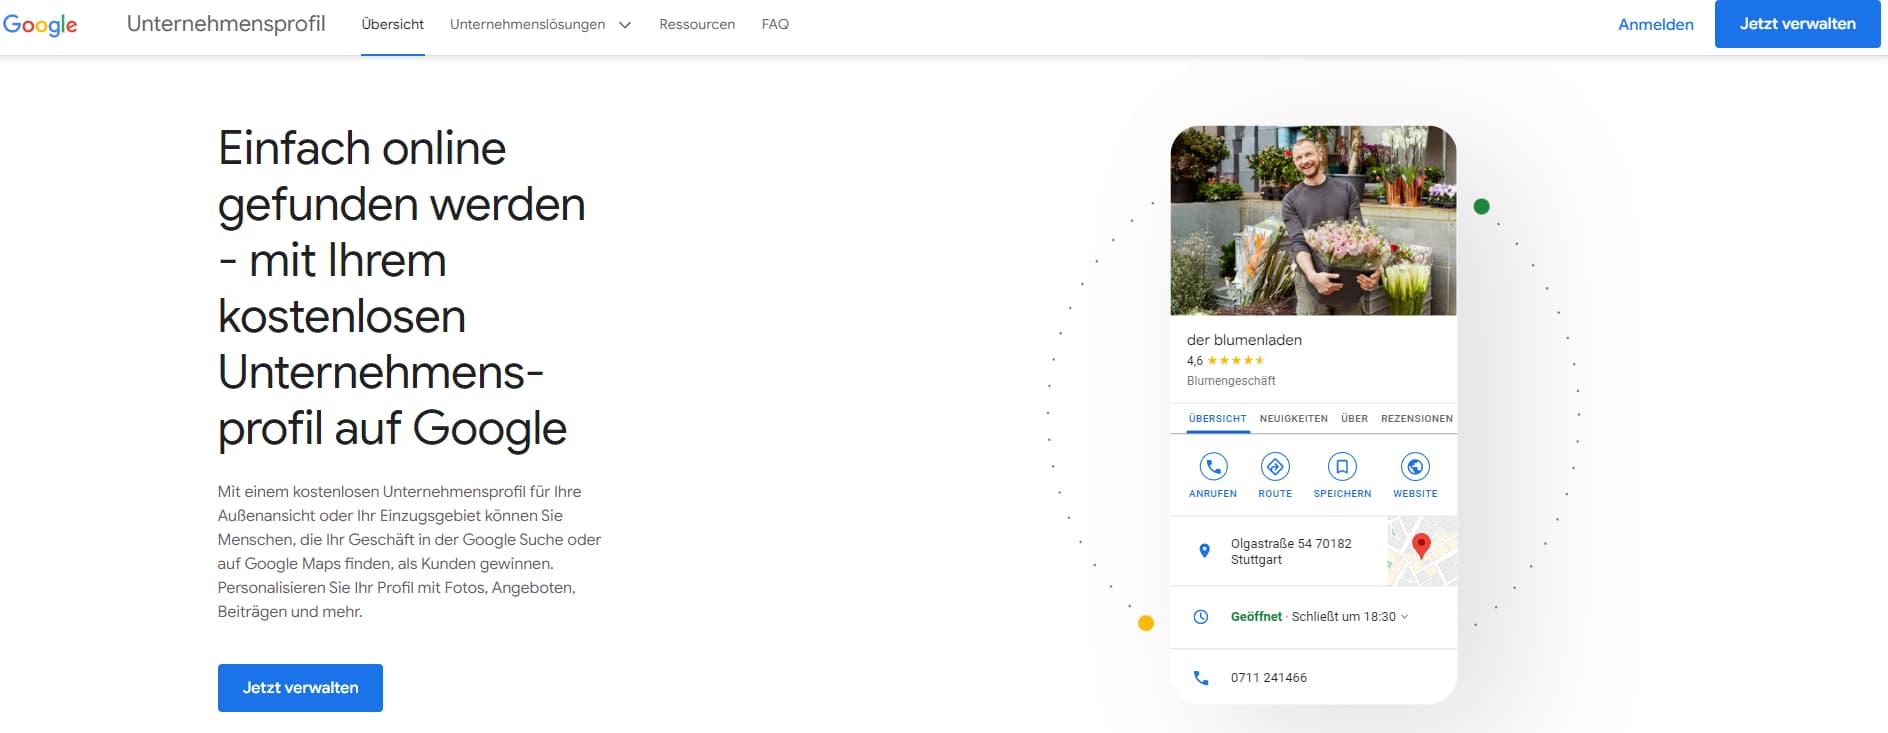
Task: Click the phone number '0711 241466'
Action: (1269, 678)
